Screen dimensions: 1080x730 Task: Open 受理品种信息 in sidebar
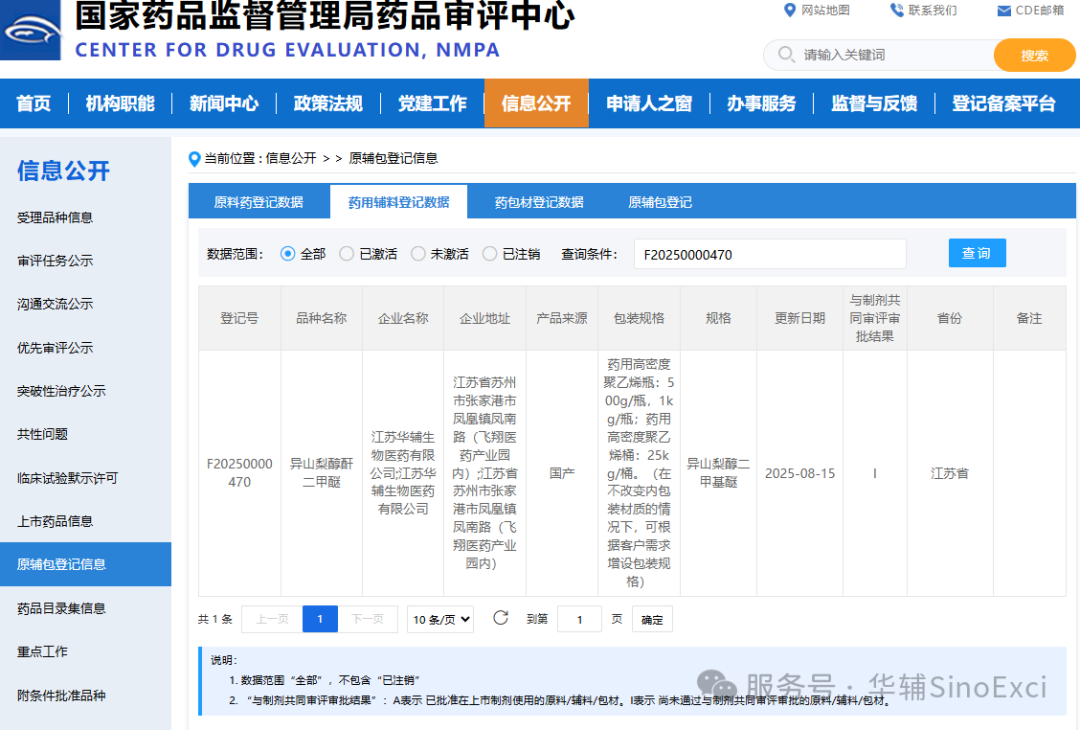coord(55,218)
